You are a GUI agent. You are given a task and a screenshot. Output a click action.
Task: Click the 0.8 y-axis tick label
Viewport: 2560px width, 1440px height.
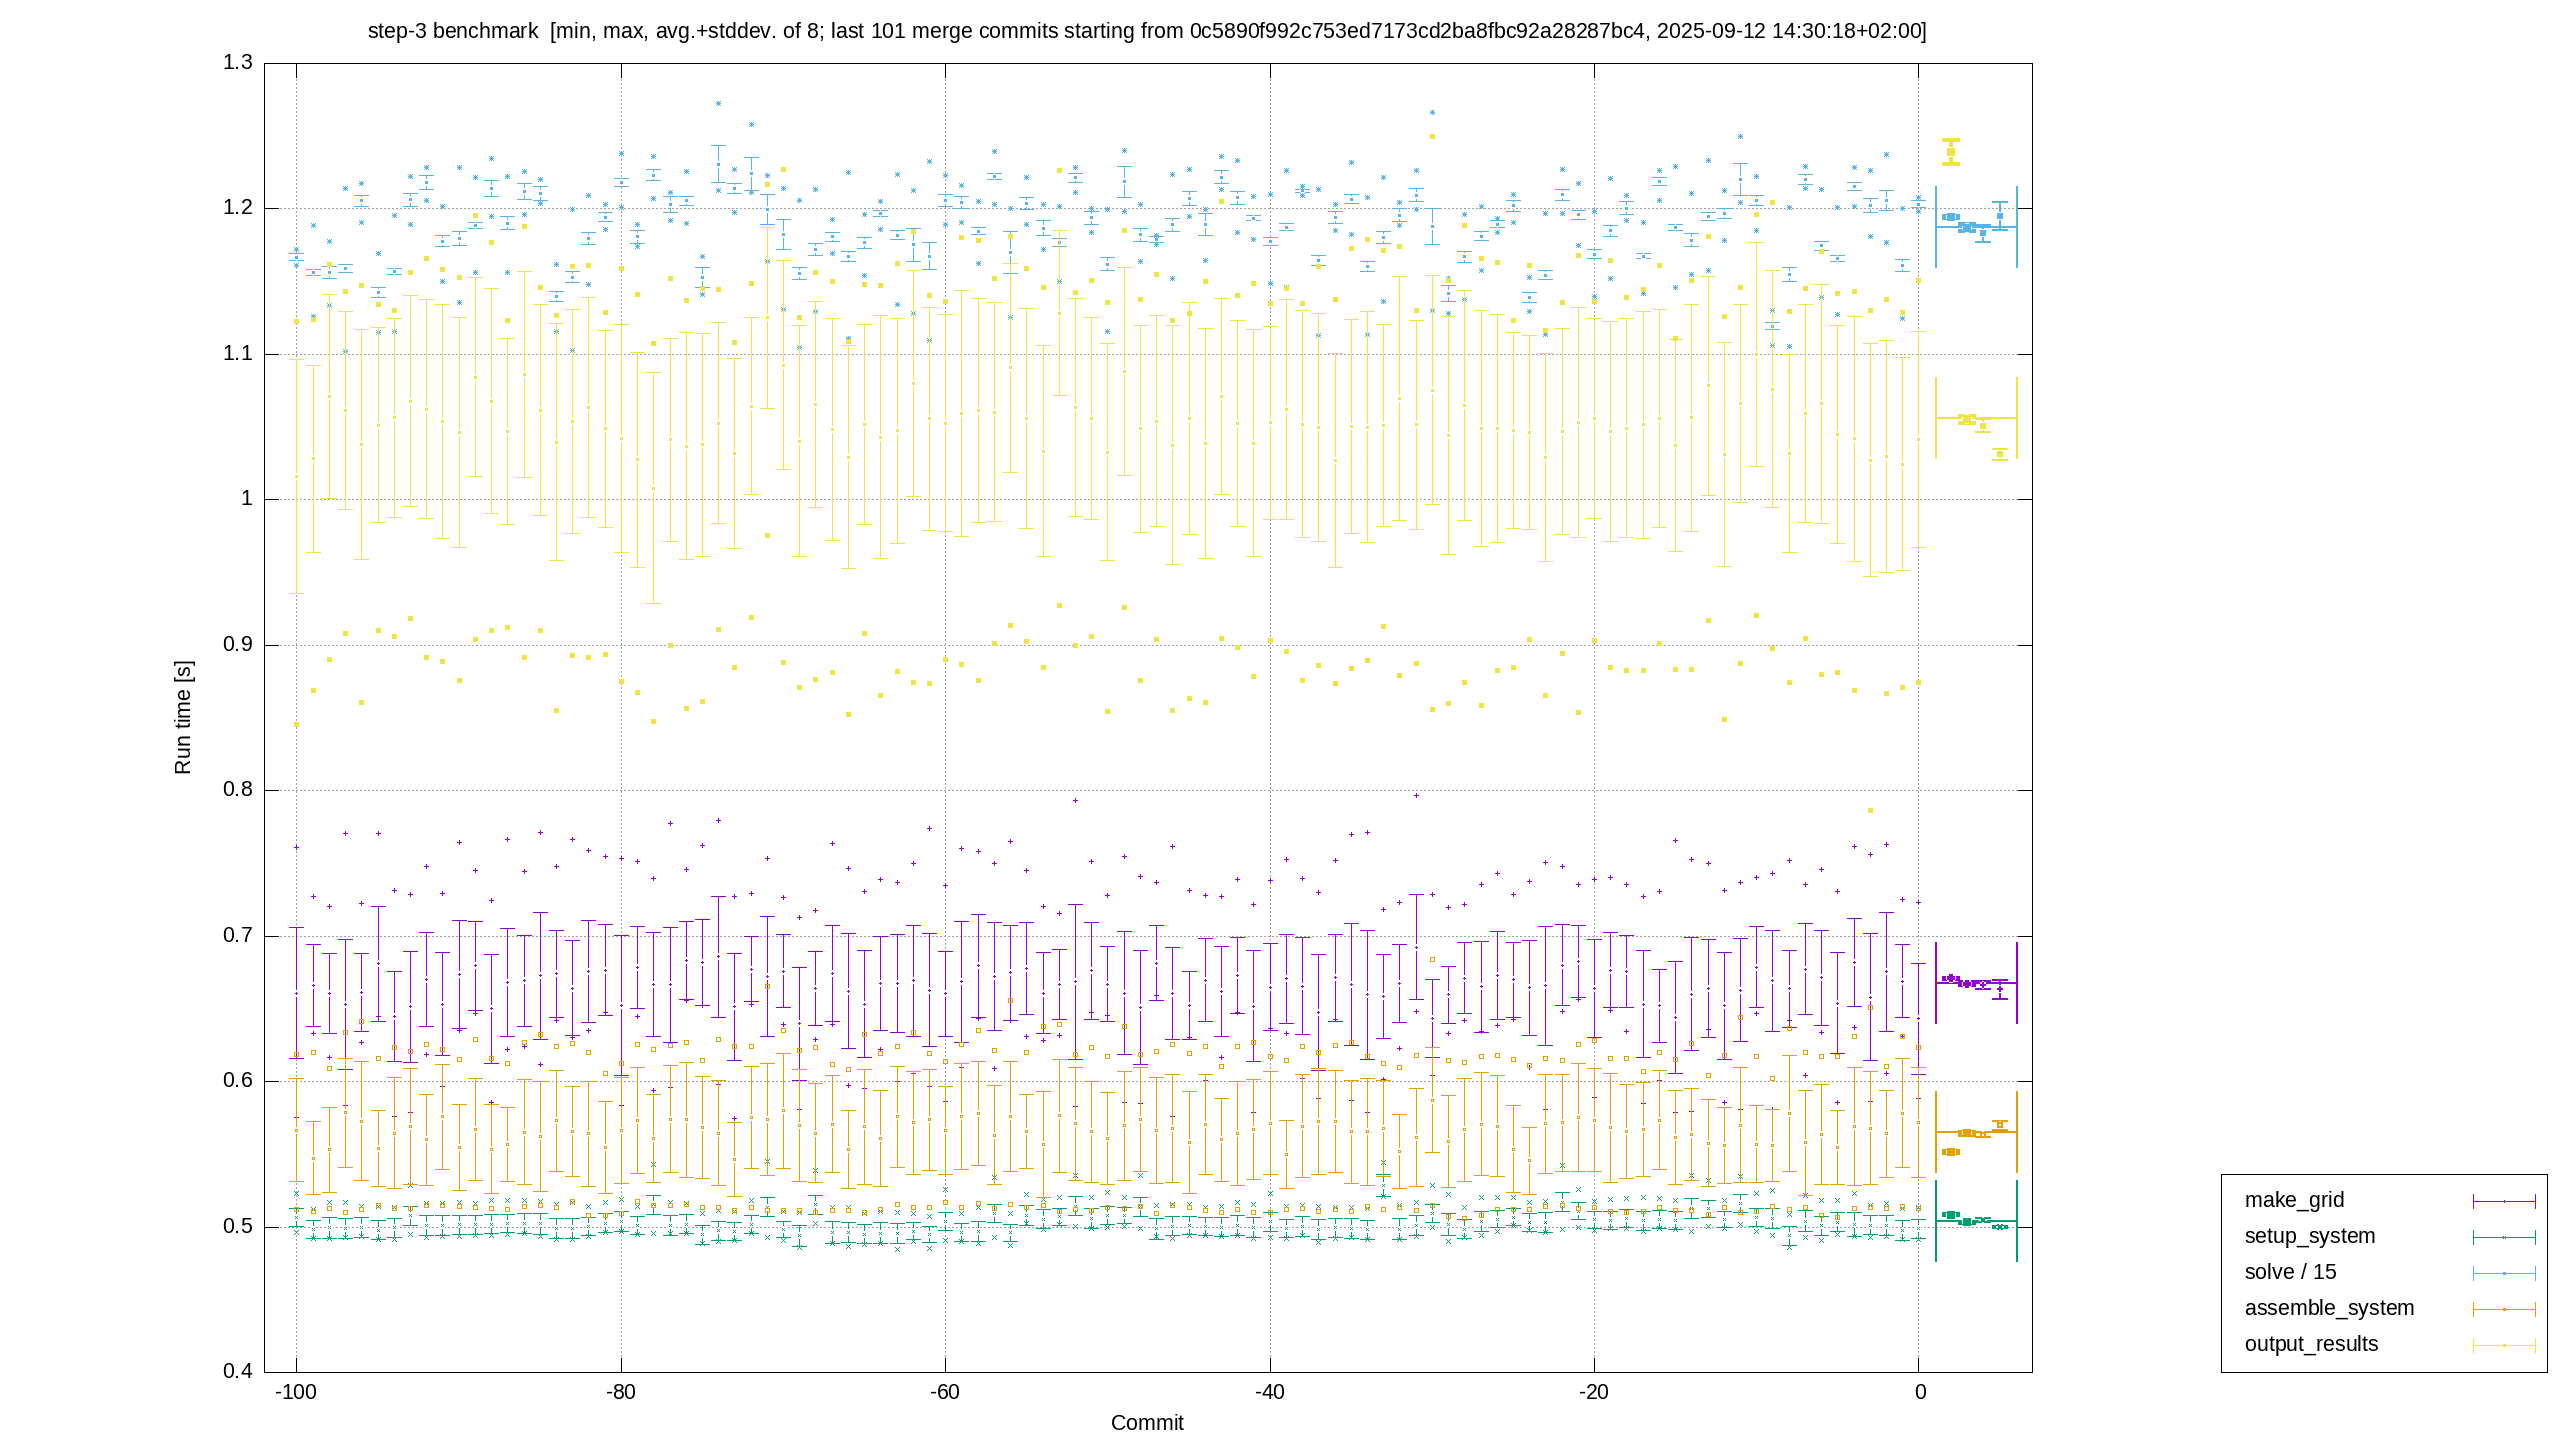tap(238, 790)
